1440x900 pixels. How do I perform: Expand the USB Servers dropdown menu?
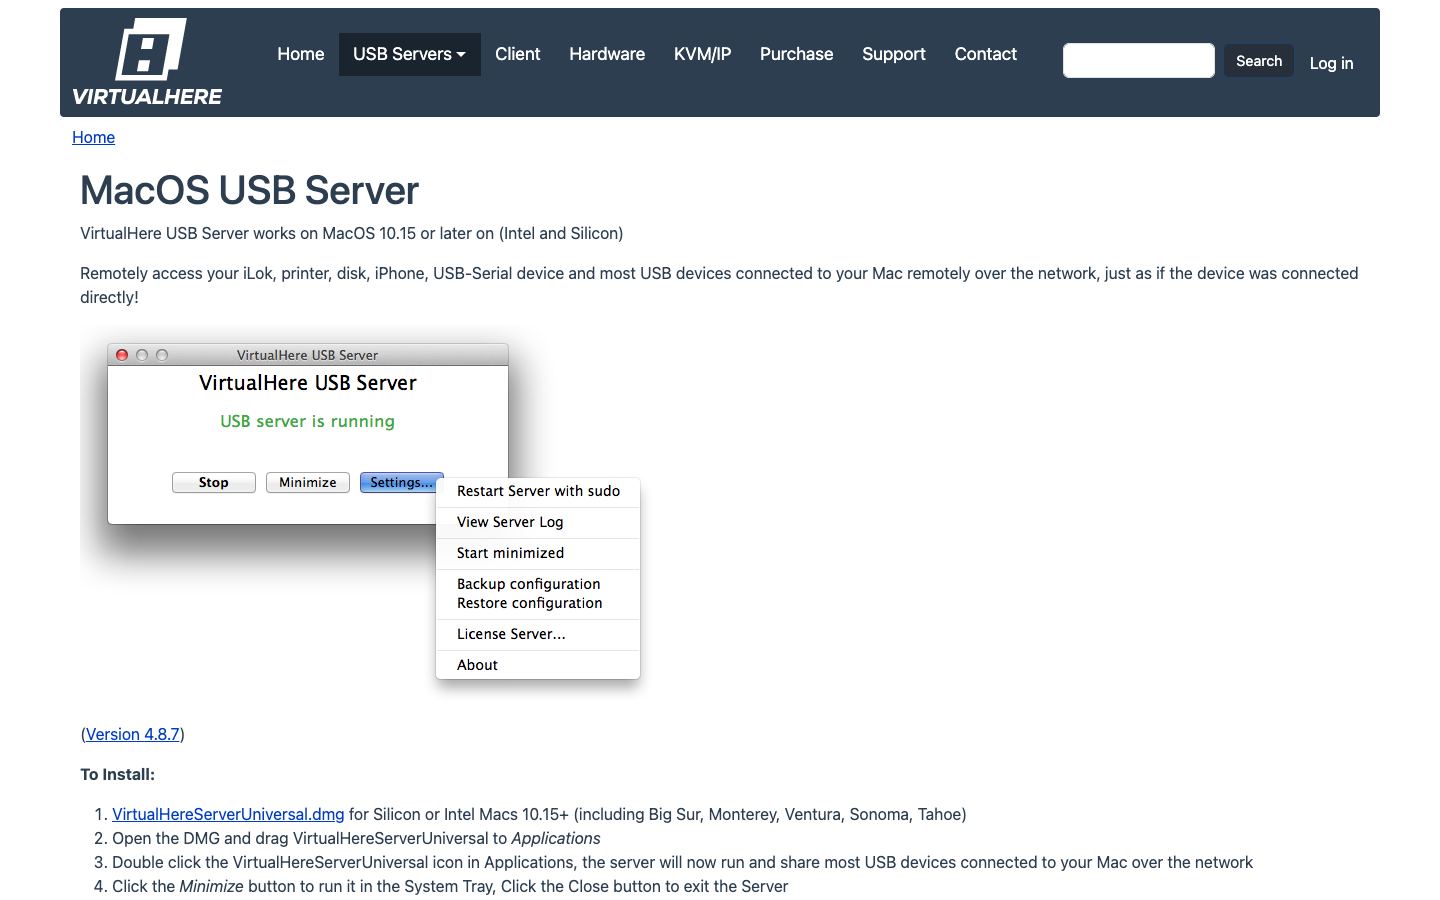click(409, 54)
